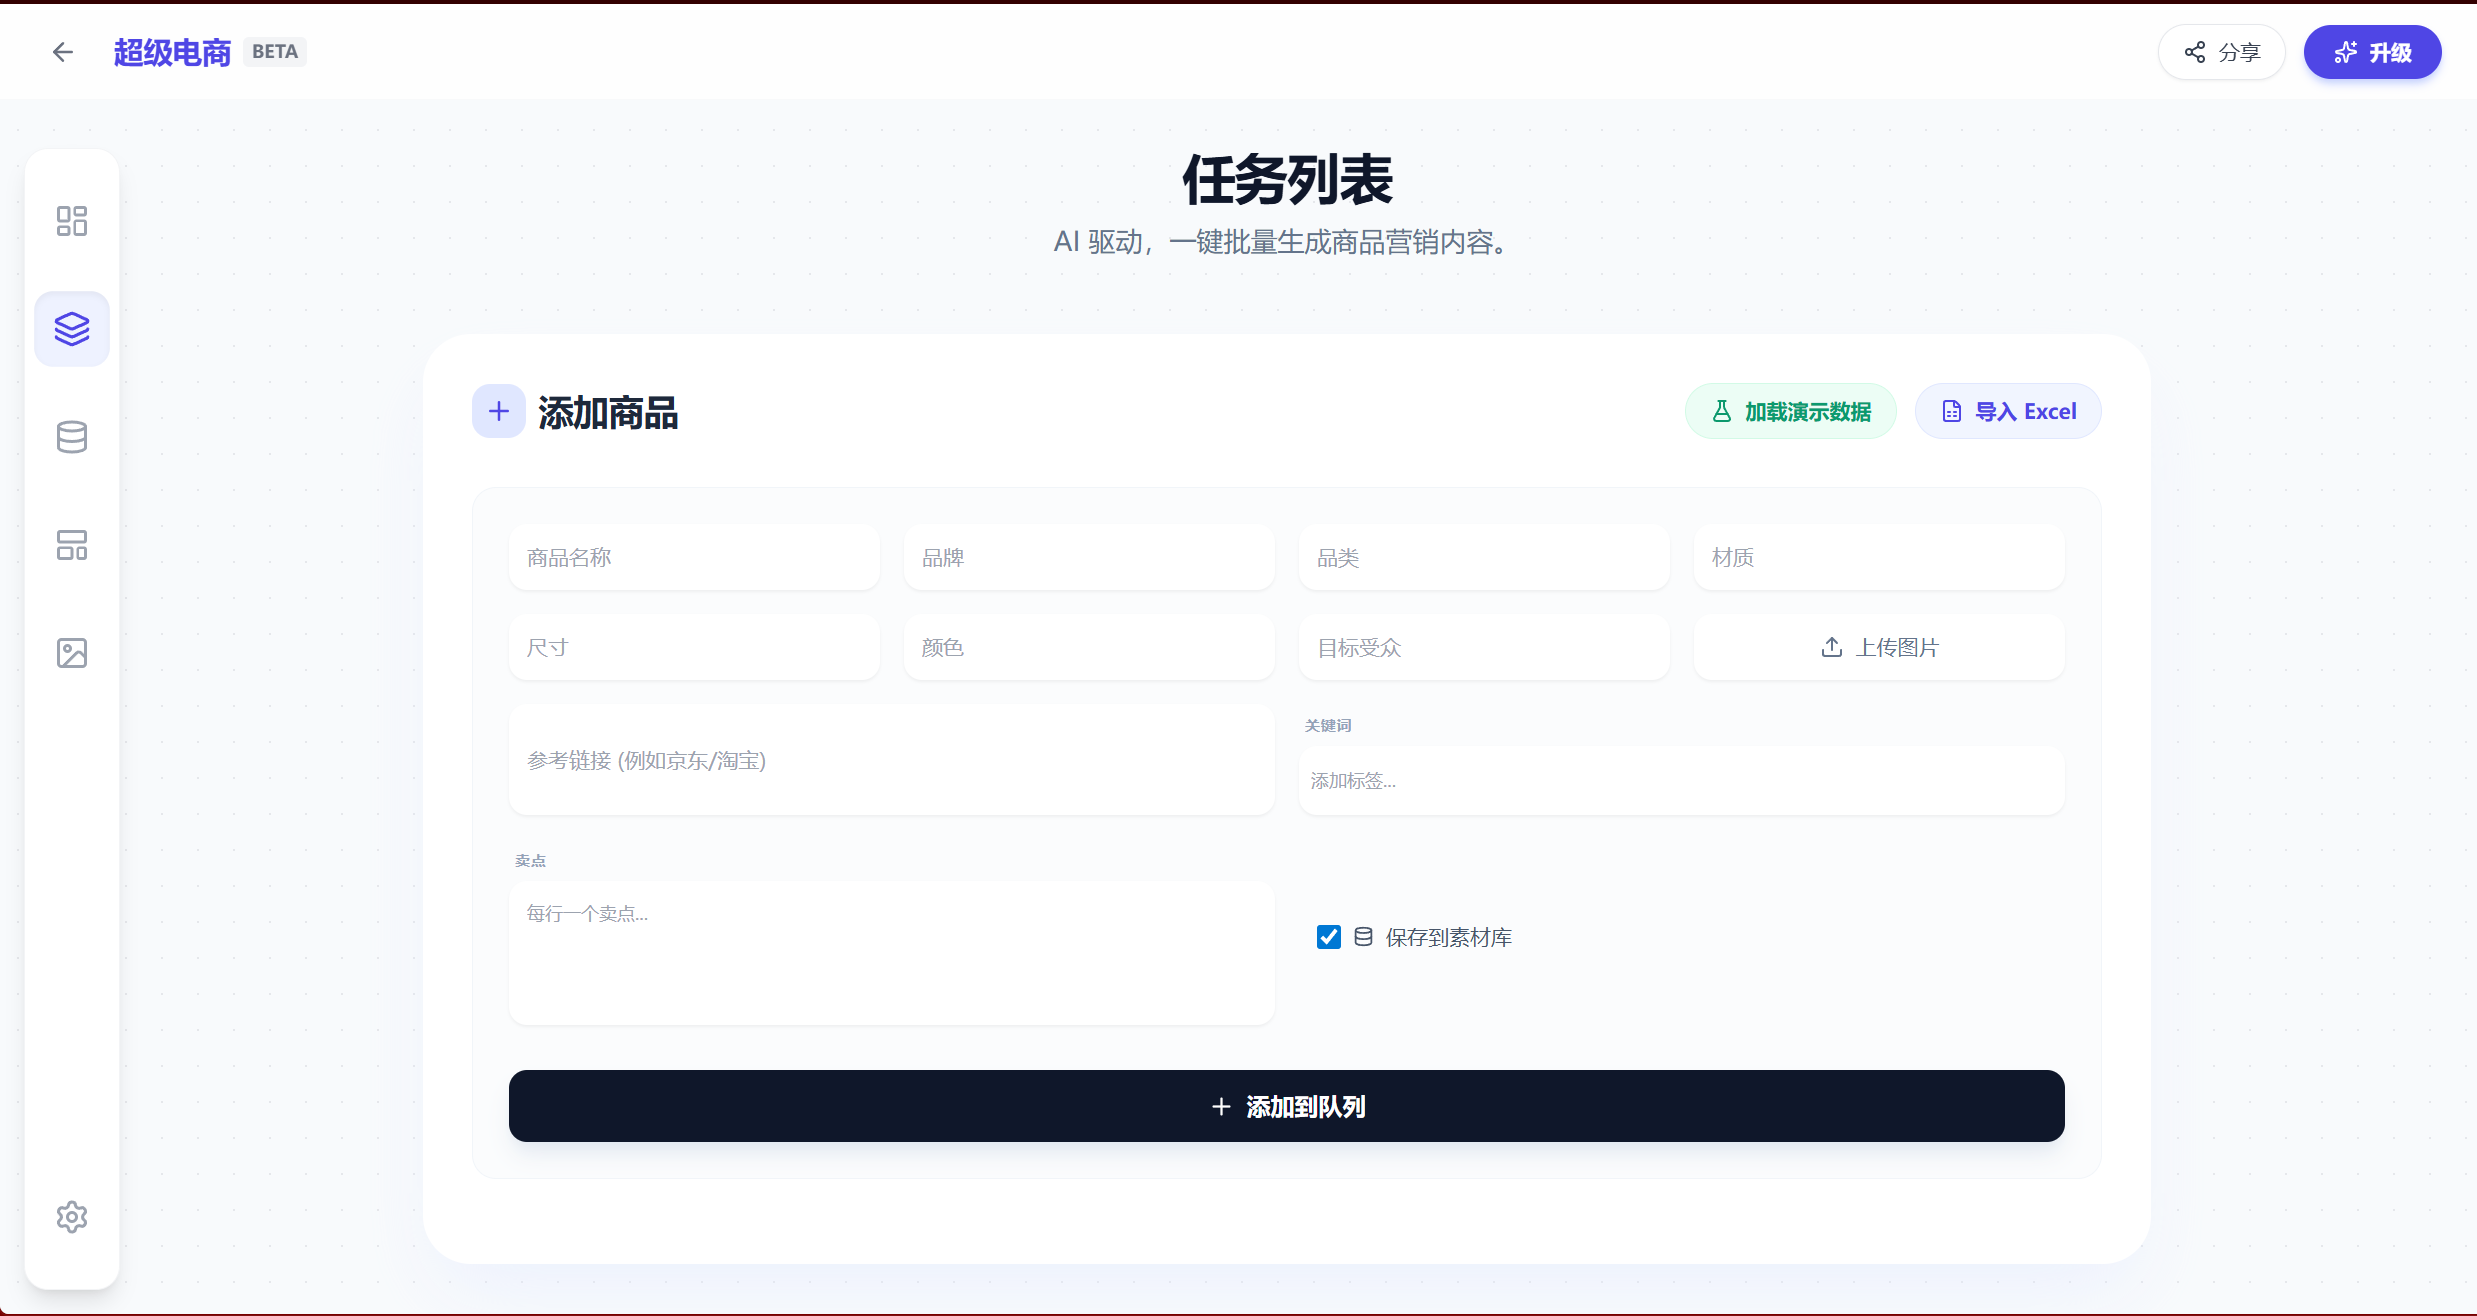Click the plus icon beside 添加商品
The image size is (2477, 1316).
(498, 411)
